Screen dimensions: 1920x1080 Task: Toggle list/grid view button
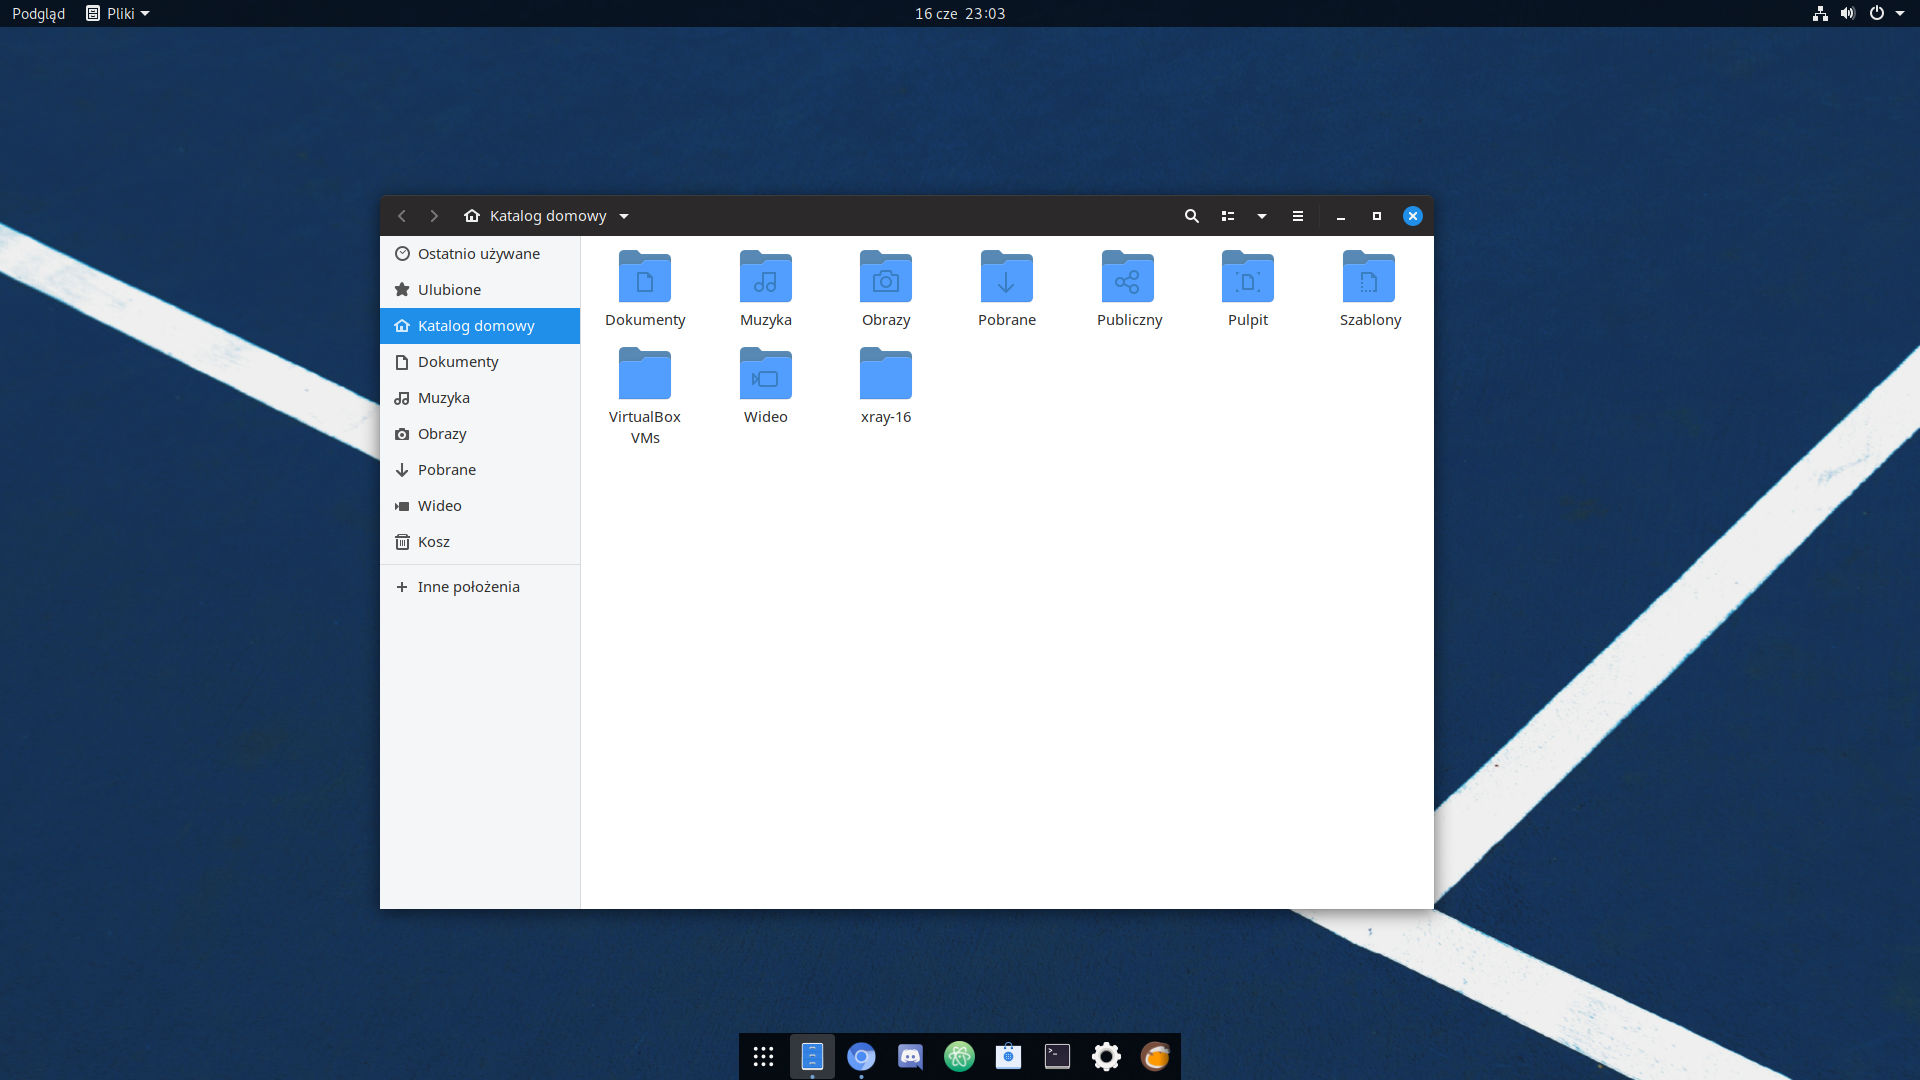click(x=1228, y=216)
